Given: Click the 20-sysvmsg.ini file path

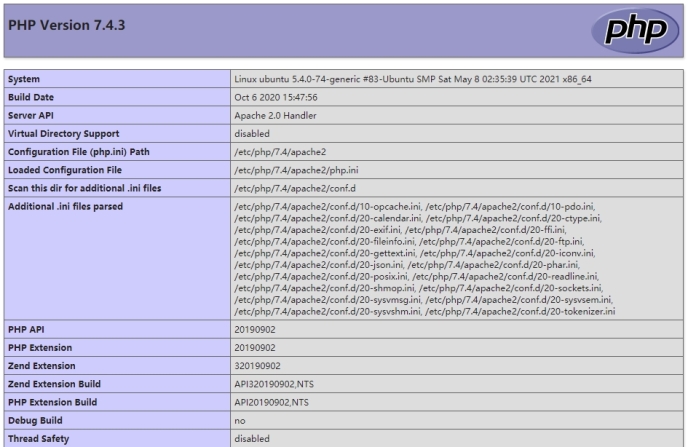Looking at the screenshot, I should coord(328,300).
